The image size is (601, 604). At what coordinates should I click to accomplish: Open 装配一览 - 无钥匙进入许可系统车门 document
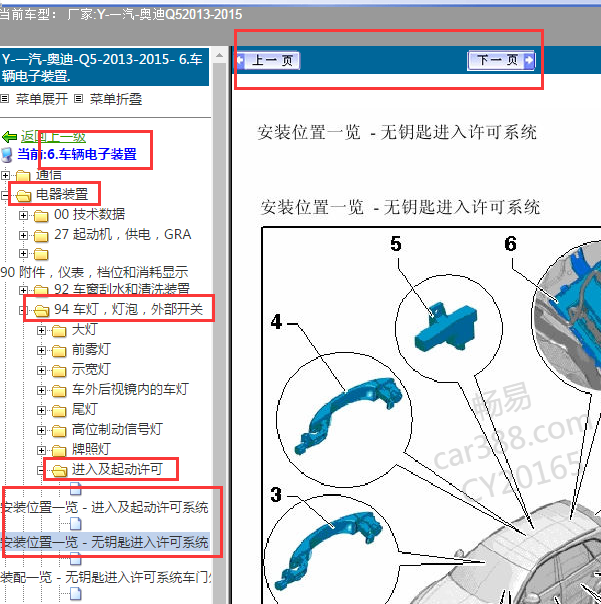pos(105,577)
